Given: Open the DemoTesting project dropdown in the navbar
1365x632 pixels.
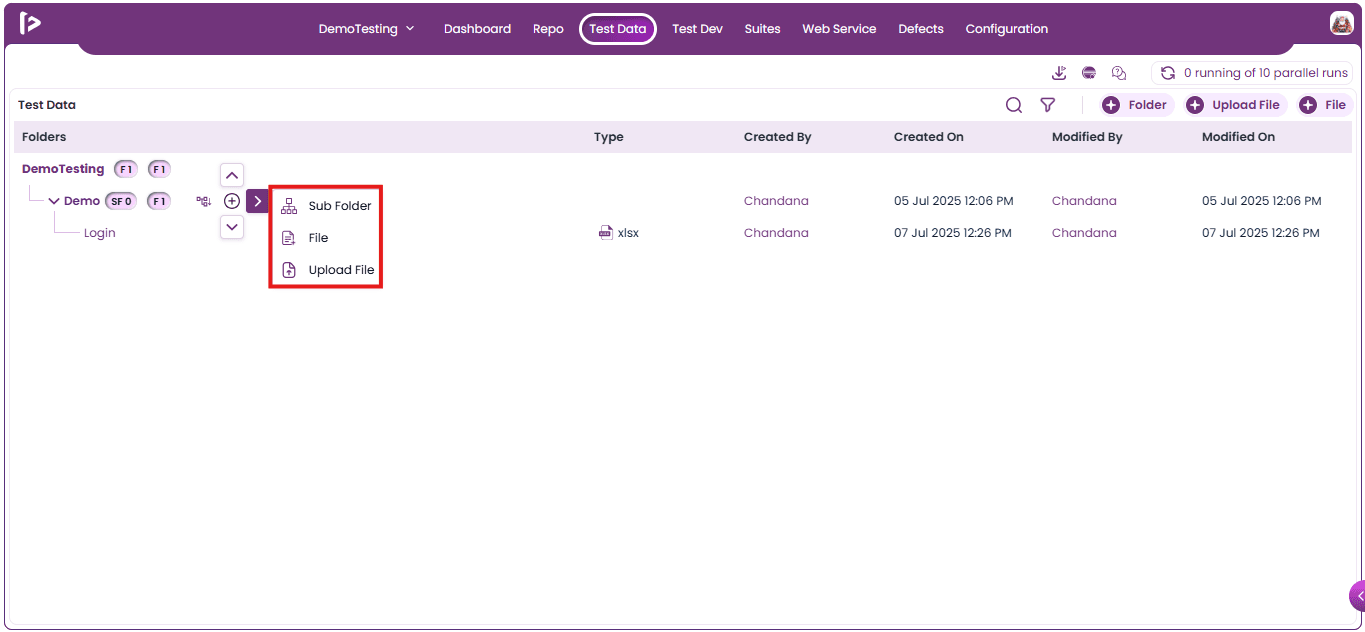Looking at the screenshot, I should point(366,29).
